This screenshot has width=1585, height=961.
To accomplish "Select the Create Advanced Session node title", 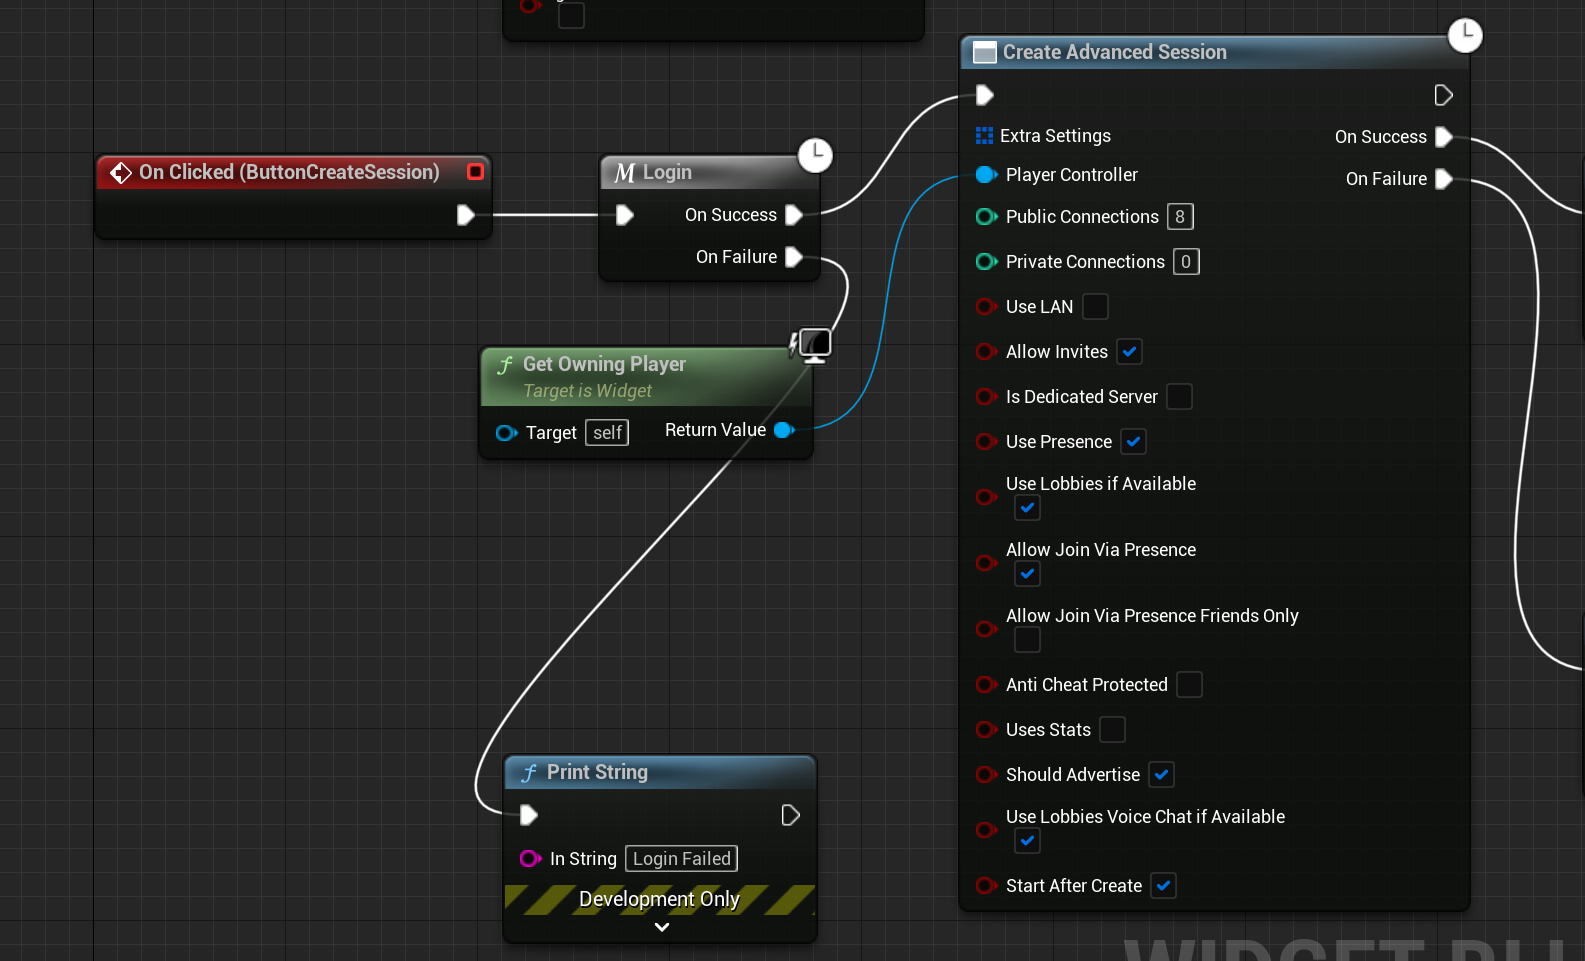I will click(x=1114, y=52).
